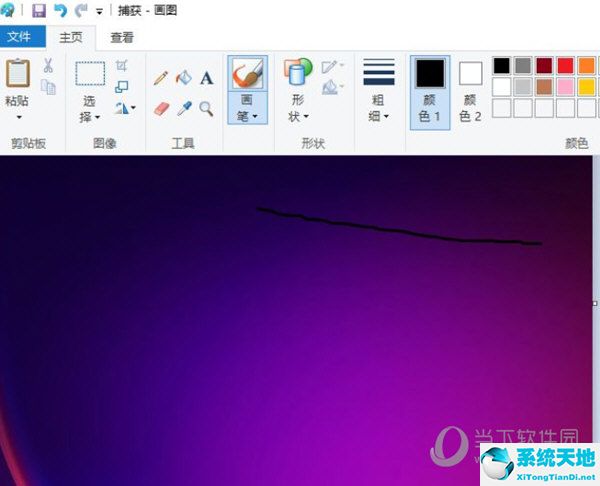Switch to the 主页 tab

click(x=71, y=38)
